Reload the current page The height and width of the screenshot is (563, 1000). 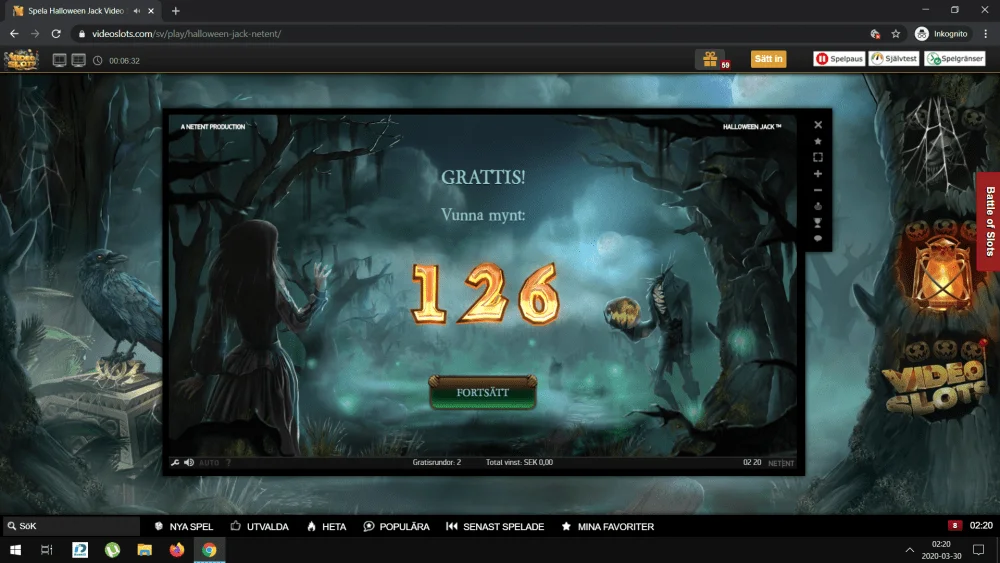click(x=56, y=34)
